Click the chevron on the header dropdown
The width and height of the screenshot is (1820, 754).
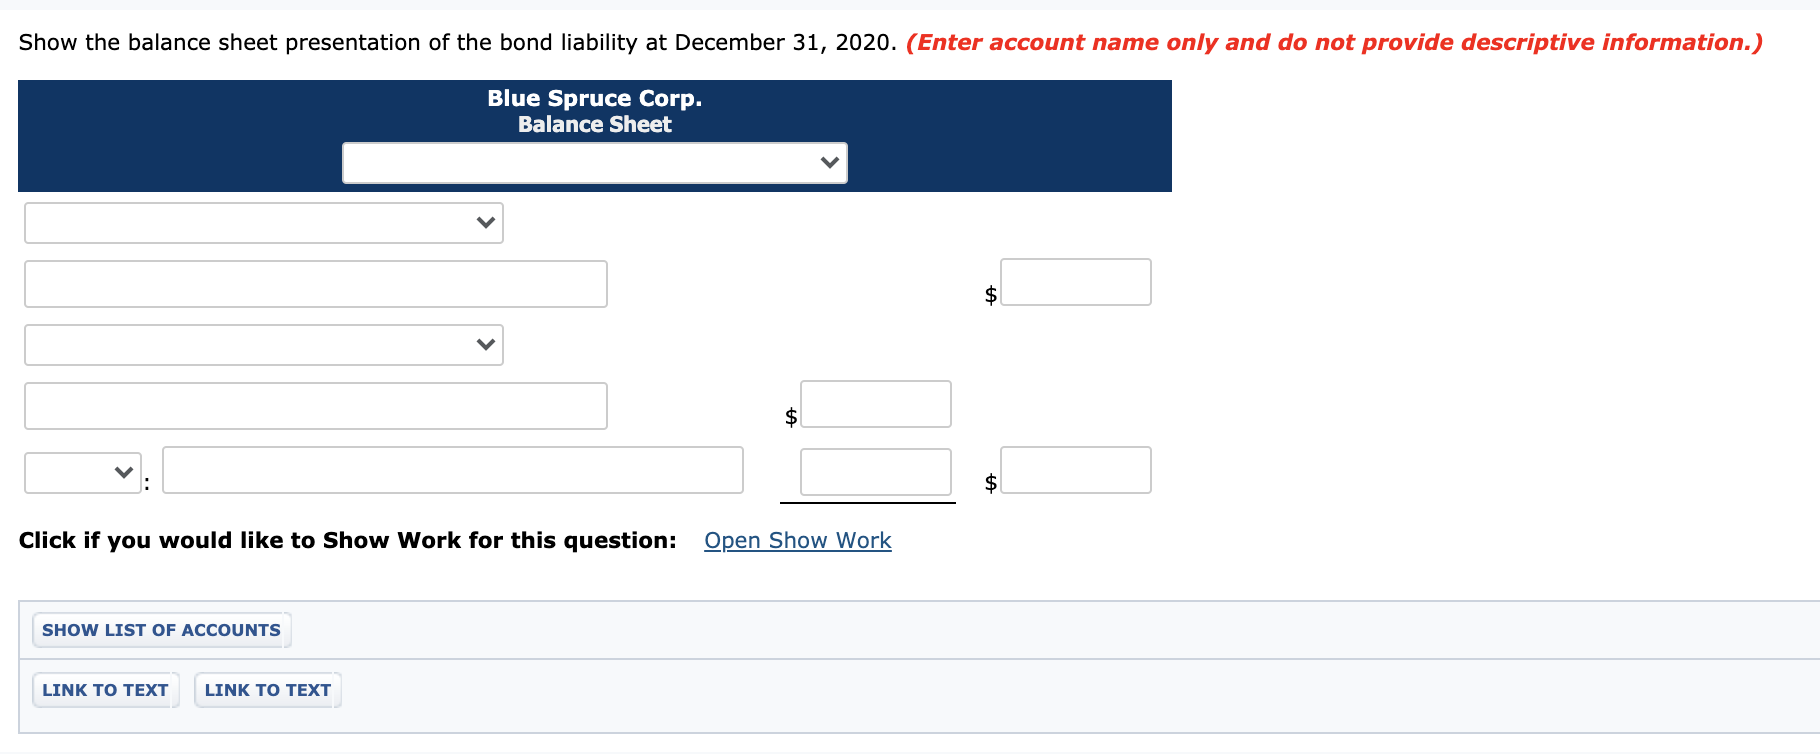(x=828, y=161)
